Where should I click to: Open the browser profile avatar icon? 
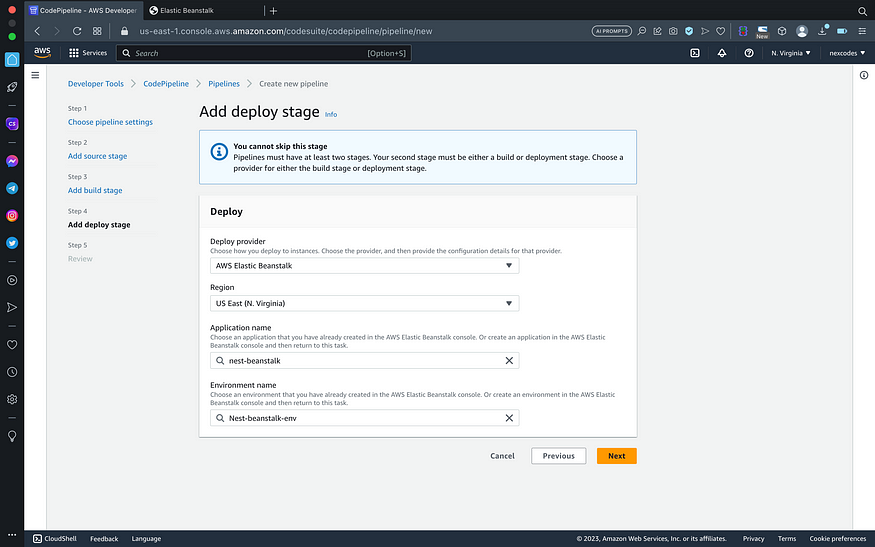pyautogui.click(x=802, y=31)
